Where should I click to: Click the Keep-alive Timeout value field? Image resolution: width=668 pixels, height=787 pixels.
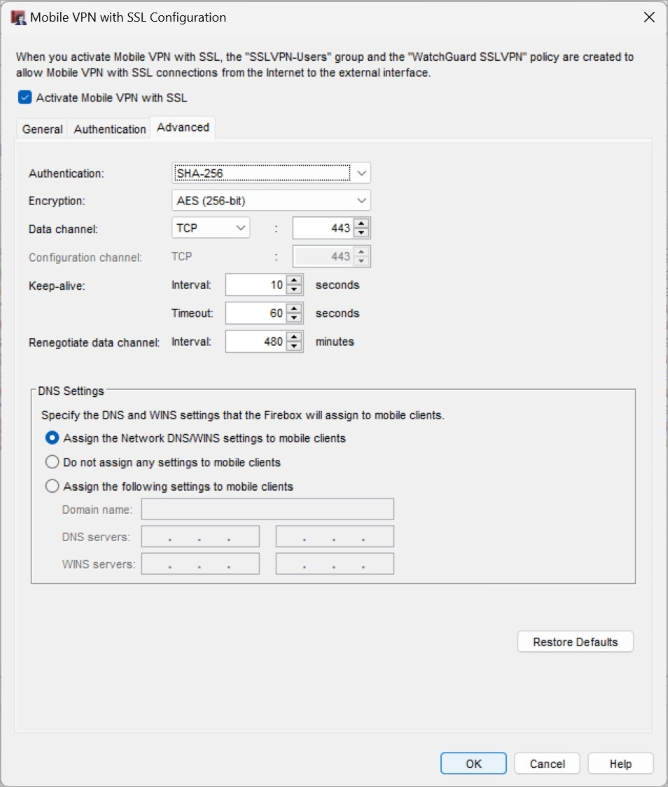256,313
